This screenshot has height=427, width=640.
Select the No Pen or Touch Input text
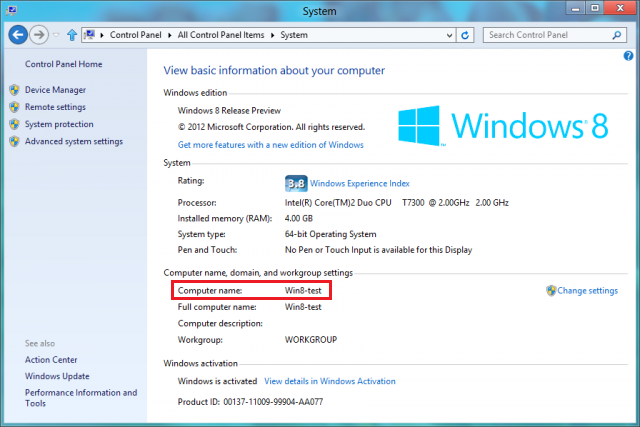378,250
